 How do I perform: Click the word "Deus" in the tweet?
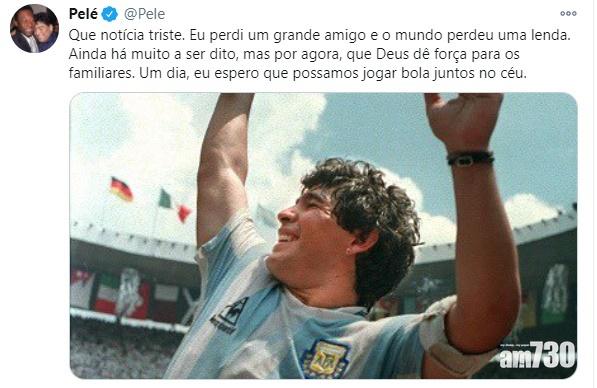click(393, 54)
